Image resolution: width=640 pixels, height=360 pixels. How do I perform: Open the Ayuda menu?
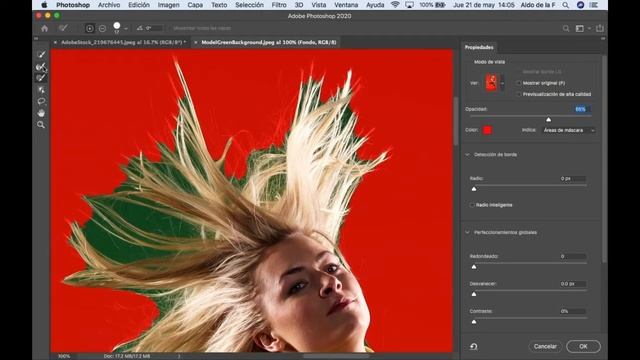tap(375, 5)
